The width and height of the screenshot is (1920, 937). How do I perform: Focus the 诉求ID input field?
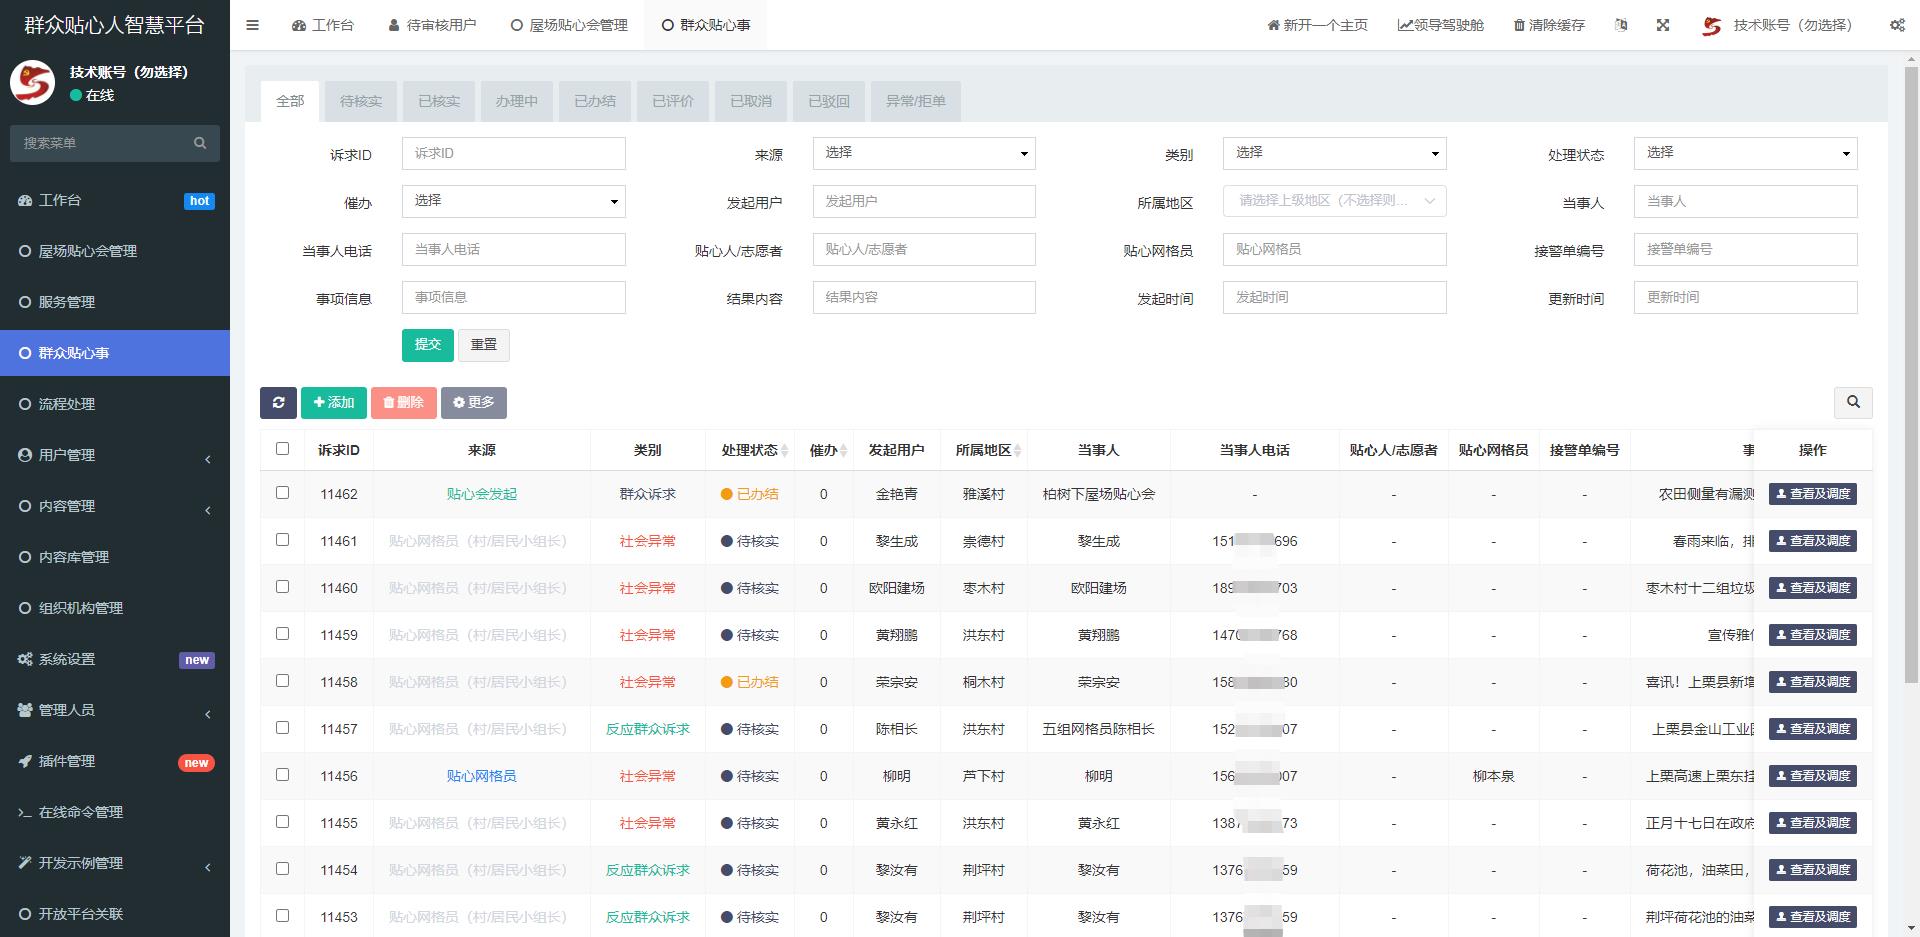click(x=513, y=153)
